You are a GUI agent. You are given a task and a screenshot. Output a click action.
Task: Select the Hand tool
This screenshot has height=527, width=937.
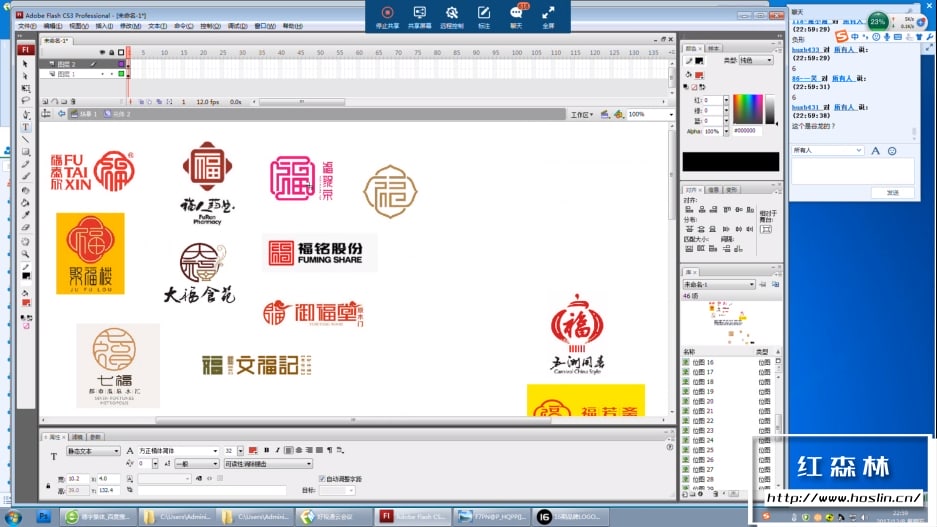tap(26, 242)
